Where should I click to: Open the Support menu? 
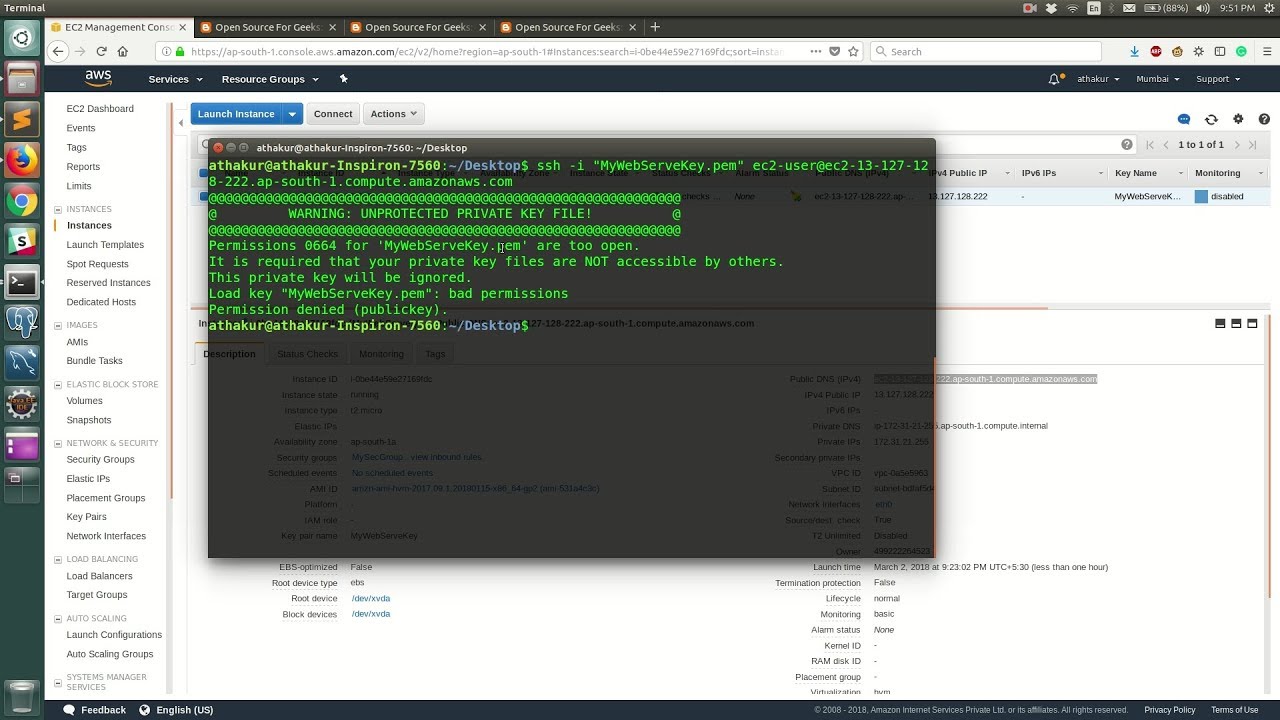coord(1218,79)
